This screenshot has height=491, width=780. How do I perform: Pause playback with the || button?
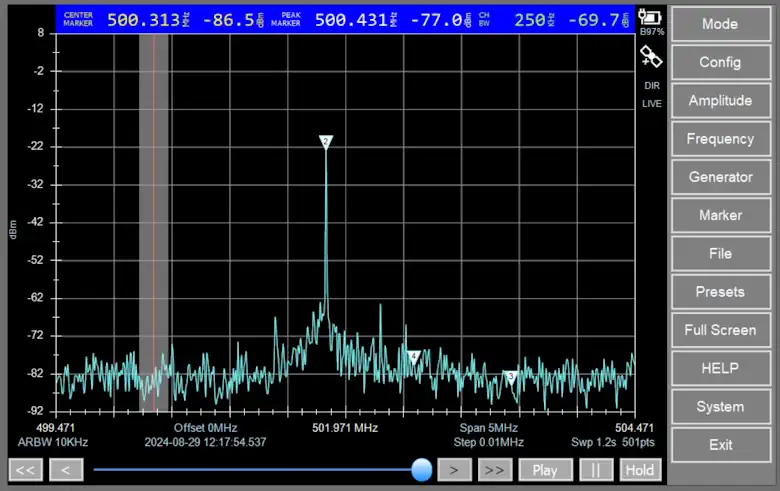click(x=596, y=470)
